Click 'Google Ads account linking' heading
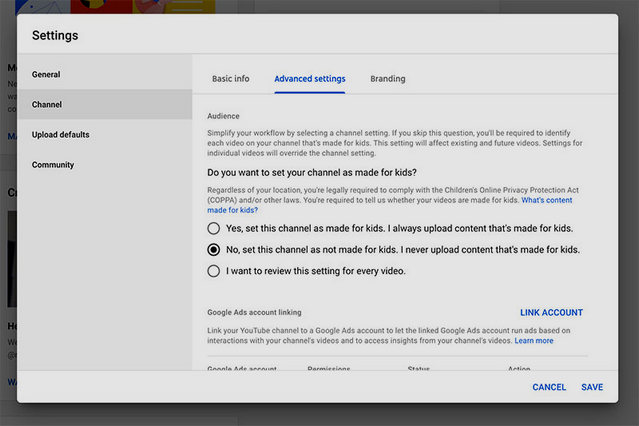 (x=254, y=312)
